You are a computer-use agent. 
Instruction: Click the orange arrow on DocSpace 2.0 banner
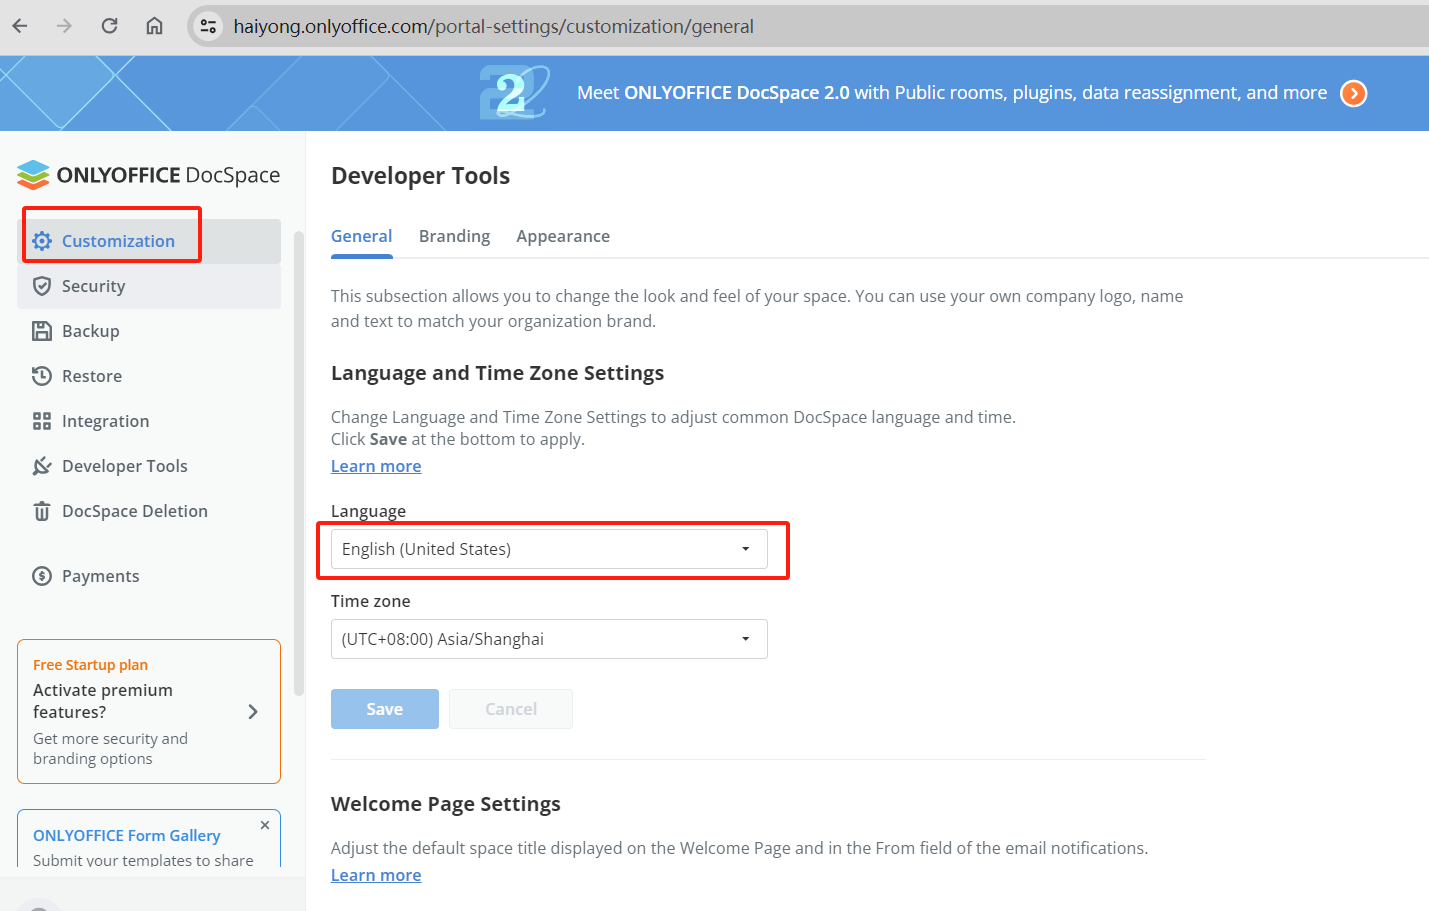click(x=1353, y=93)
